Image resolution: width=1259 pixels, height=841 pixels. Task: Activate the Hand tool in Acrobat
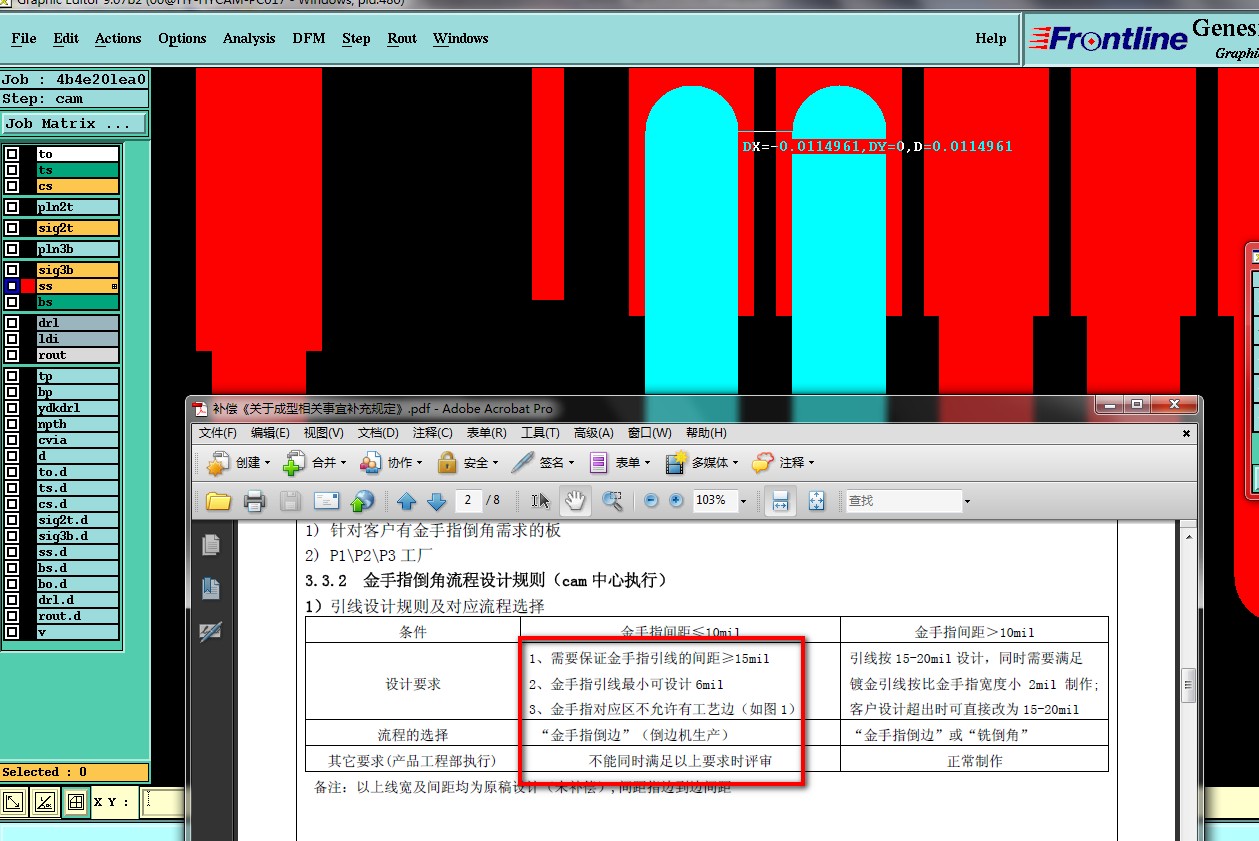pyautogui.click(x=576, y=501)
